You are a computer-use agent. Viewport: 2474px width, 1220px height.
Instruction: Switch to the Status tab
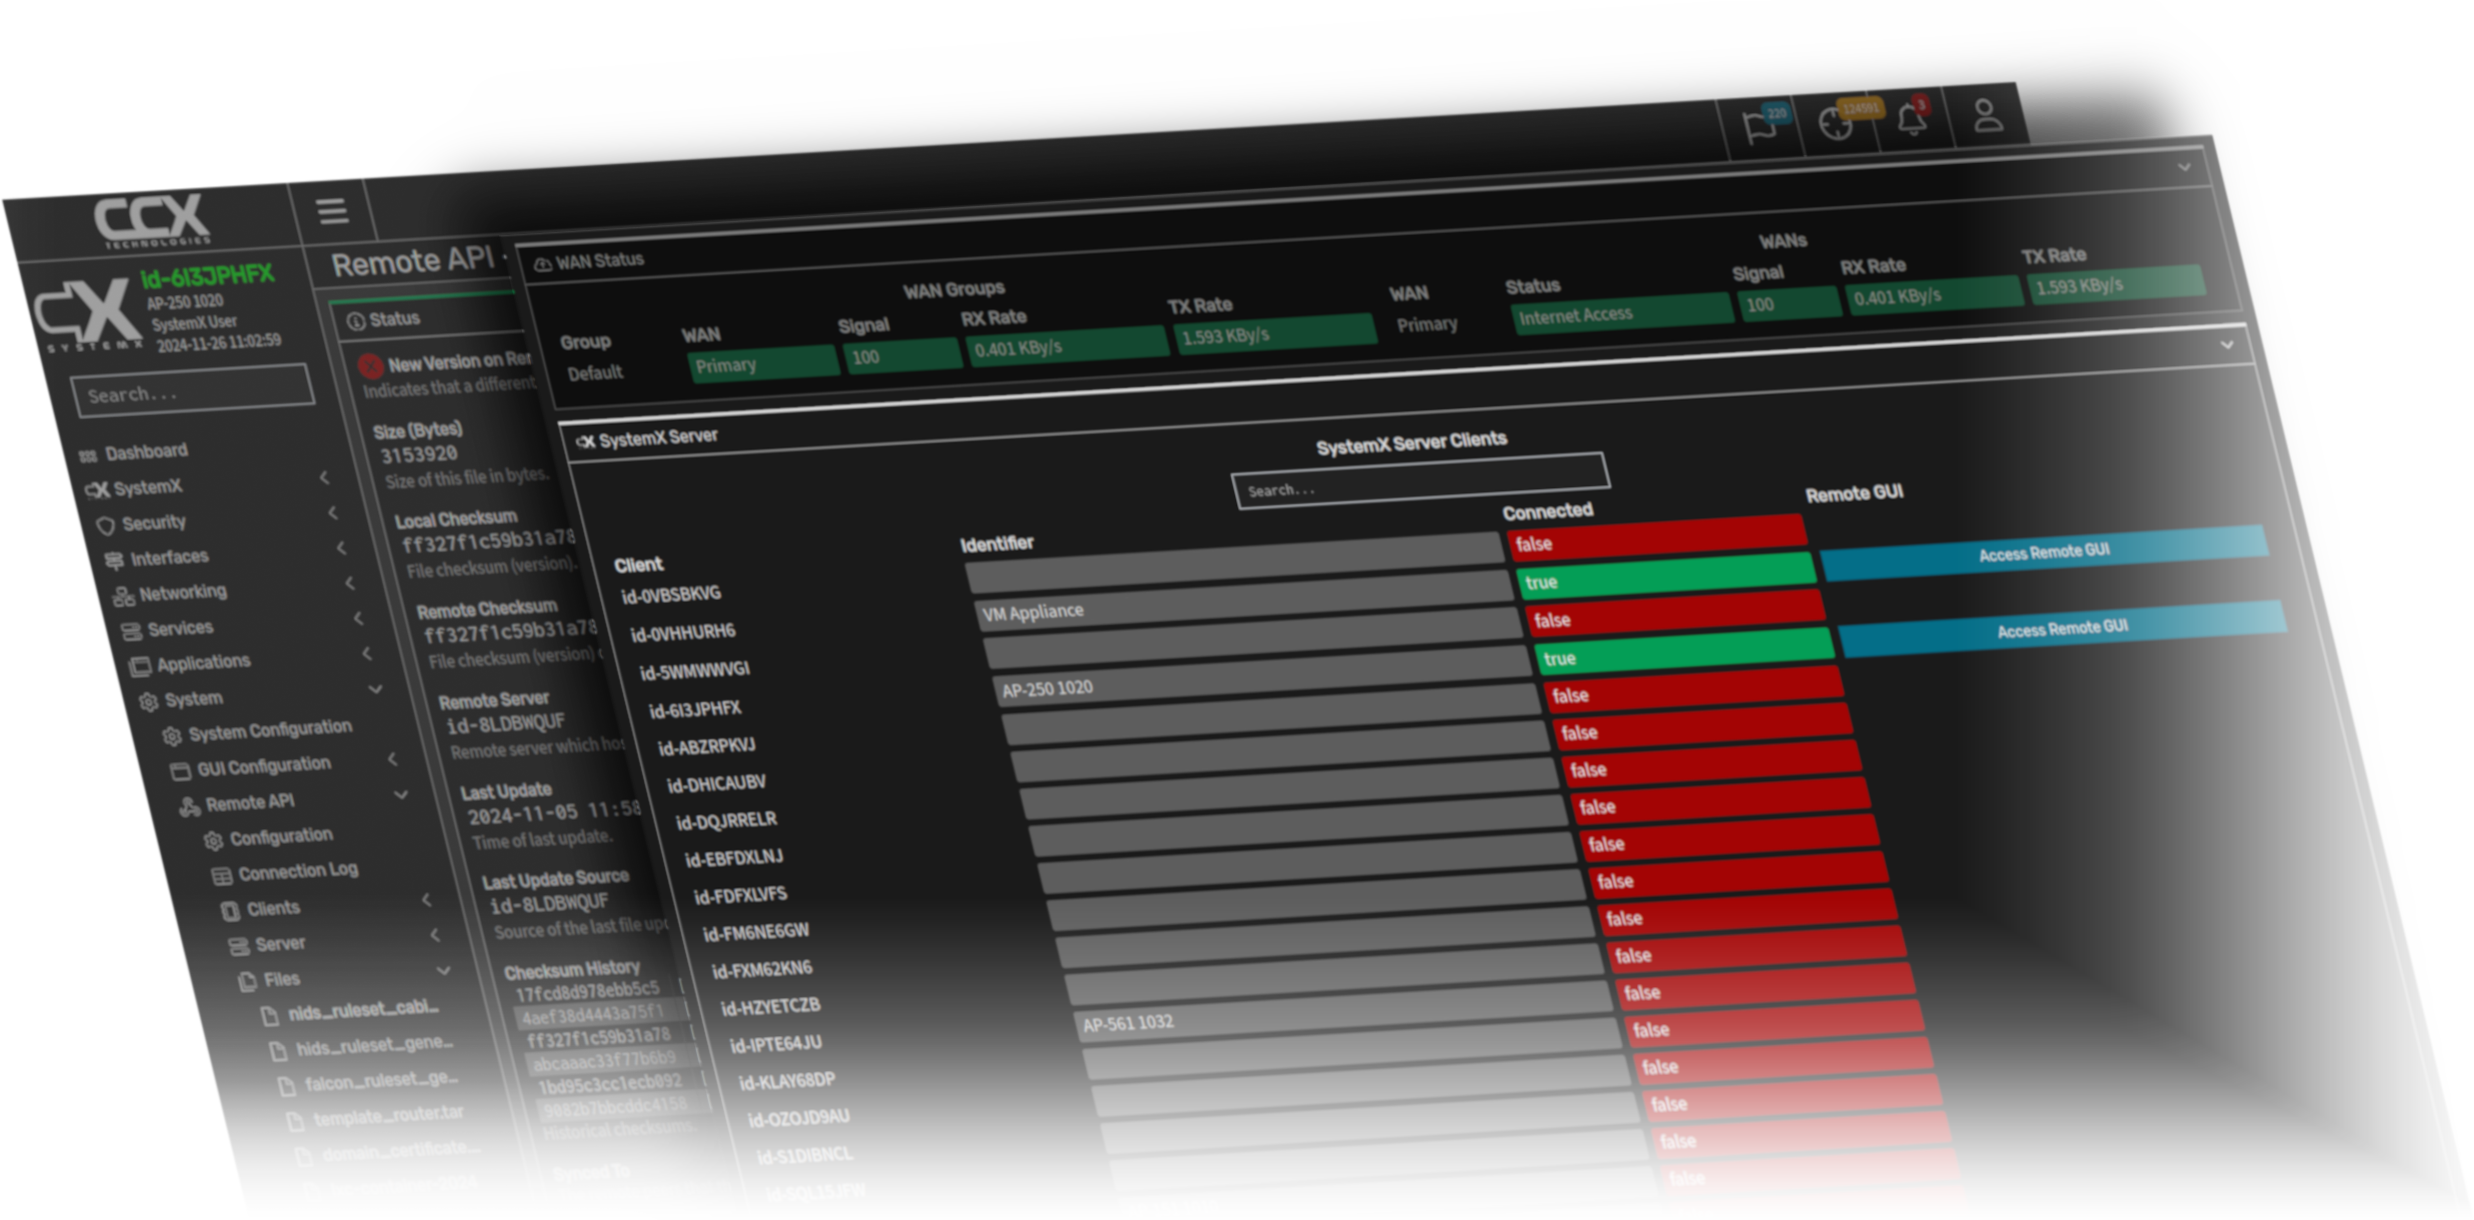(393, 318)
